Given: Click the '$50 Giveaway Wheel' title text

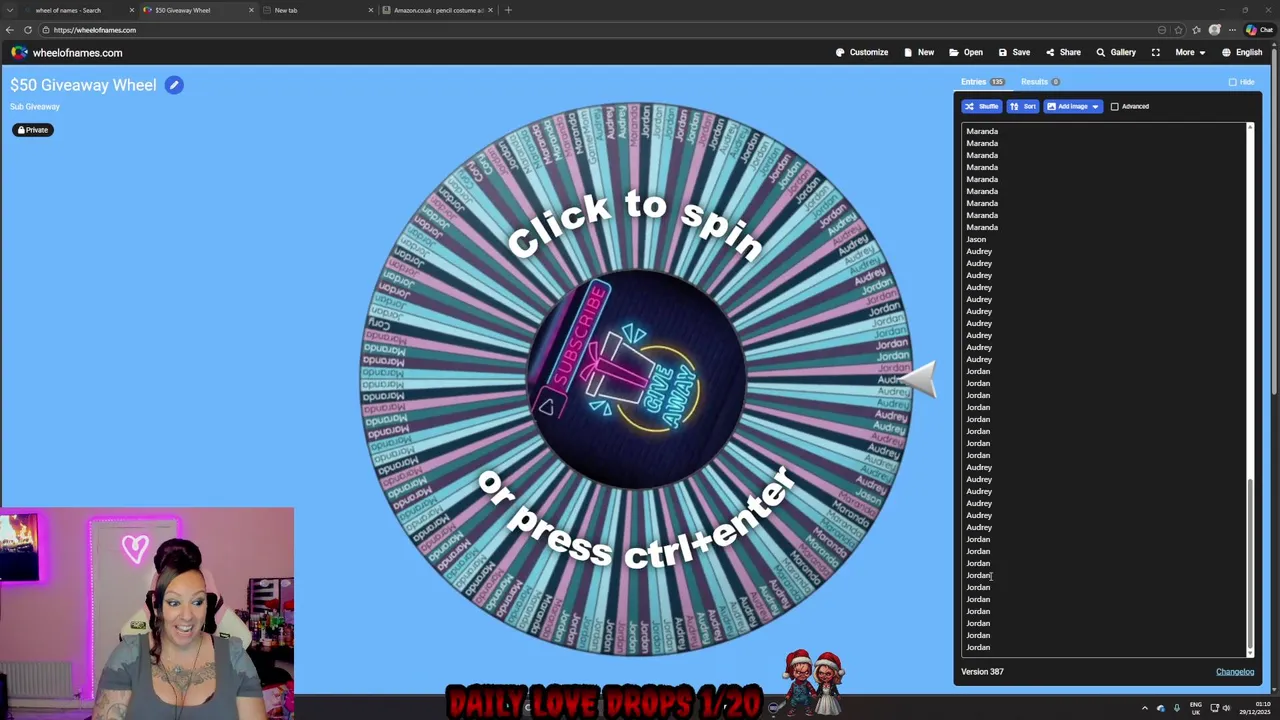Looking at the screenshot, I should tap(83, 85).
